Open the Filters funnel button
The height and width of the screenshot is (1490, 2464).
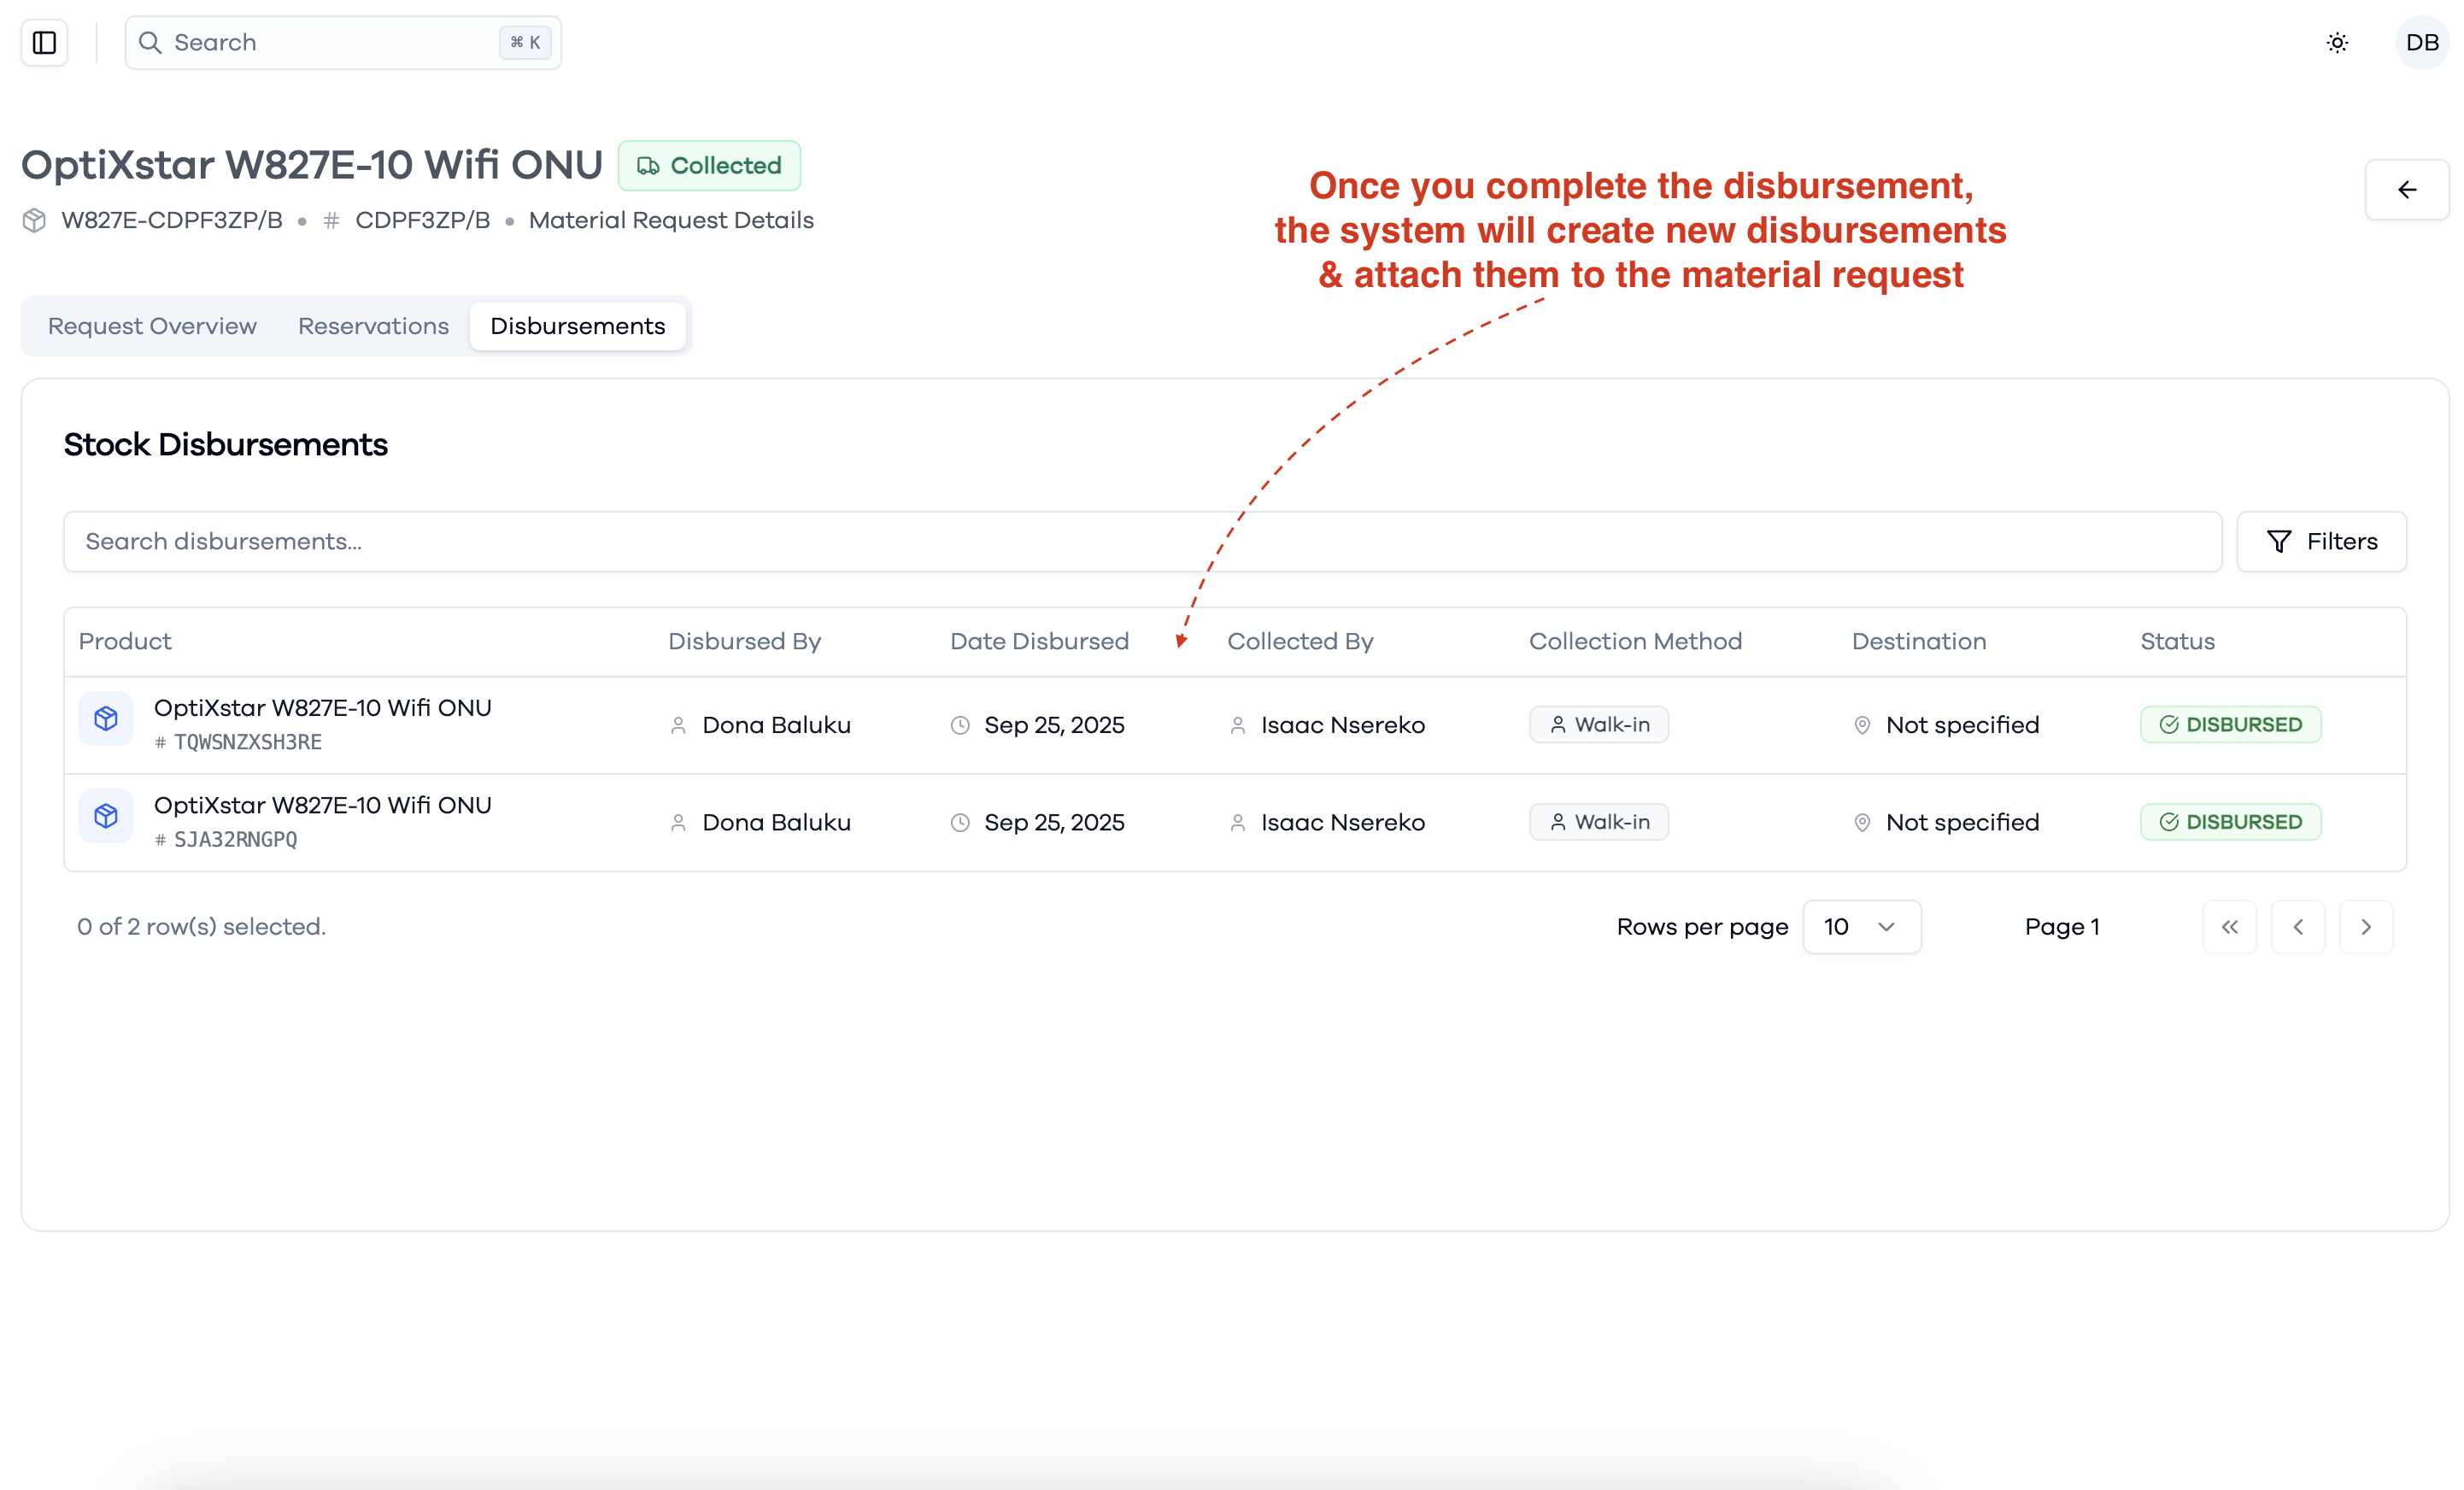pyautogui.click(x=2321, y=541)
